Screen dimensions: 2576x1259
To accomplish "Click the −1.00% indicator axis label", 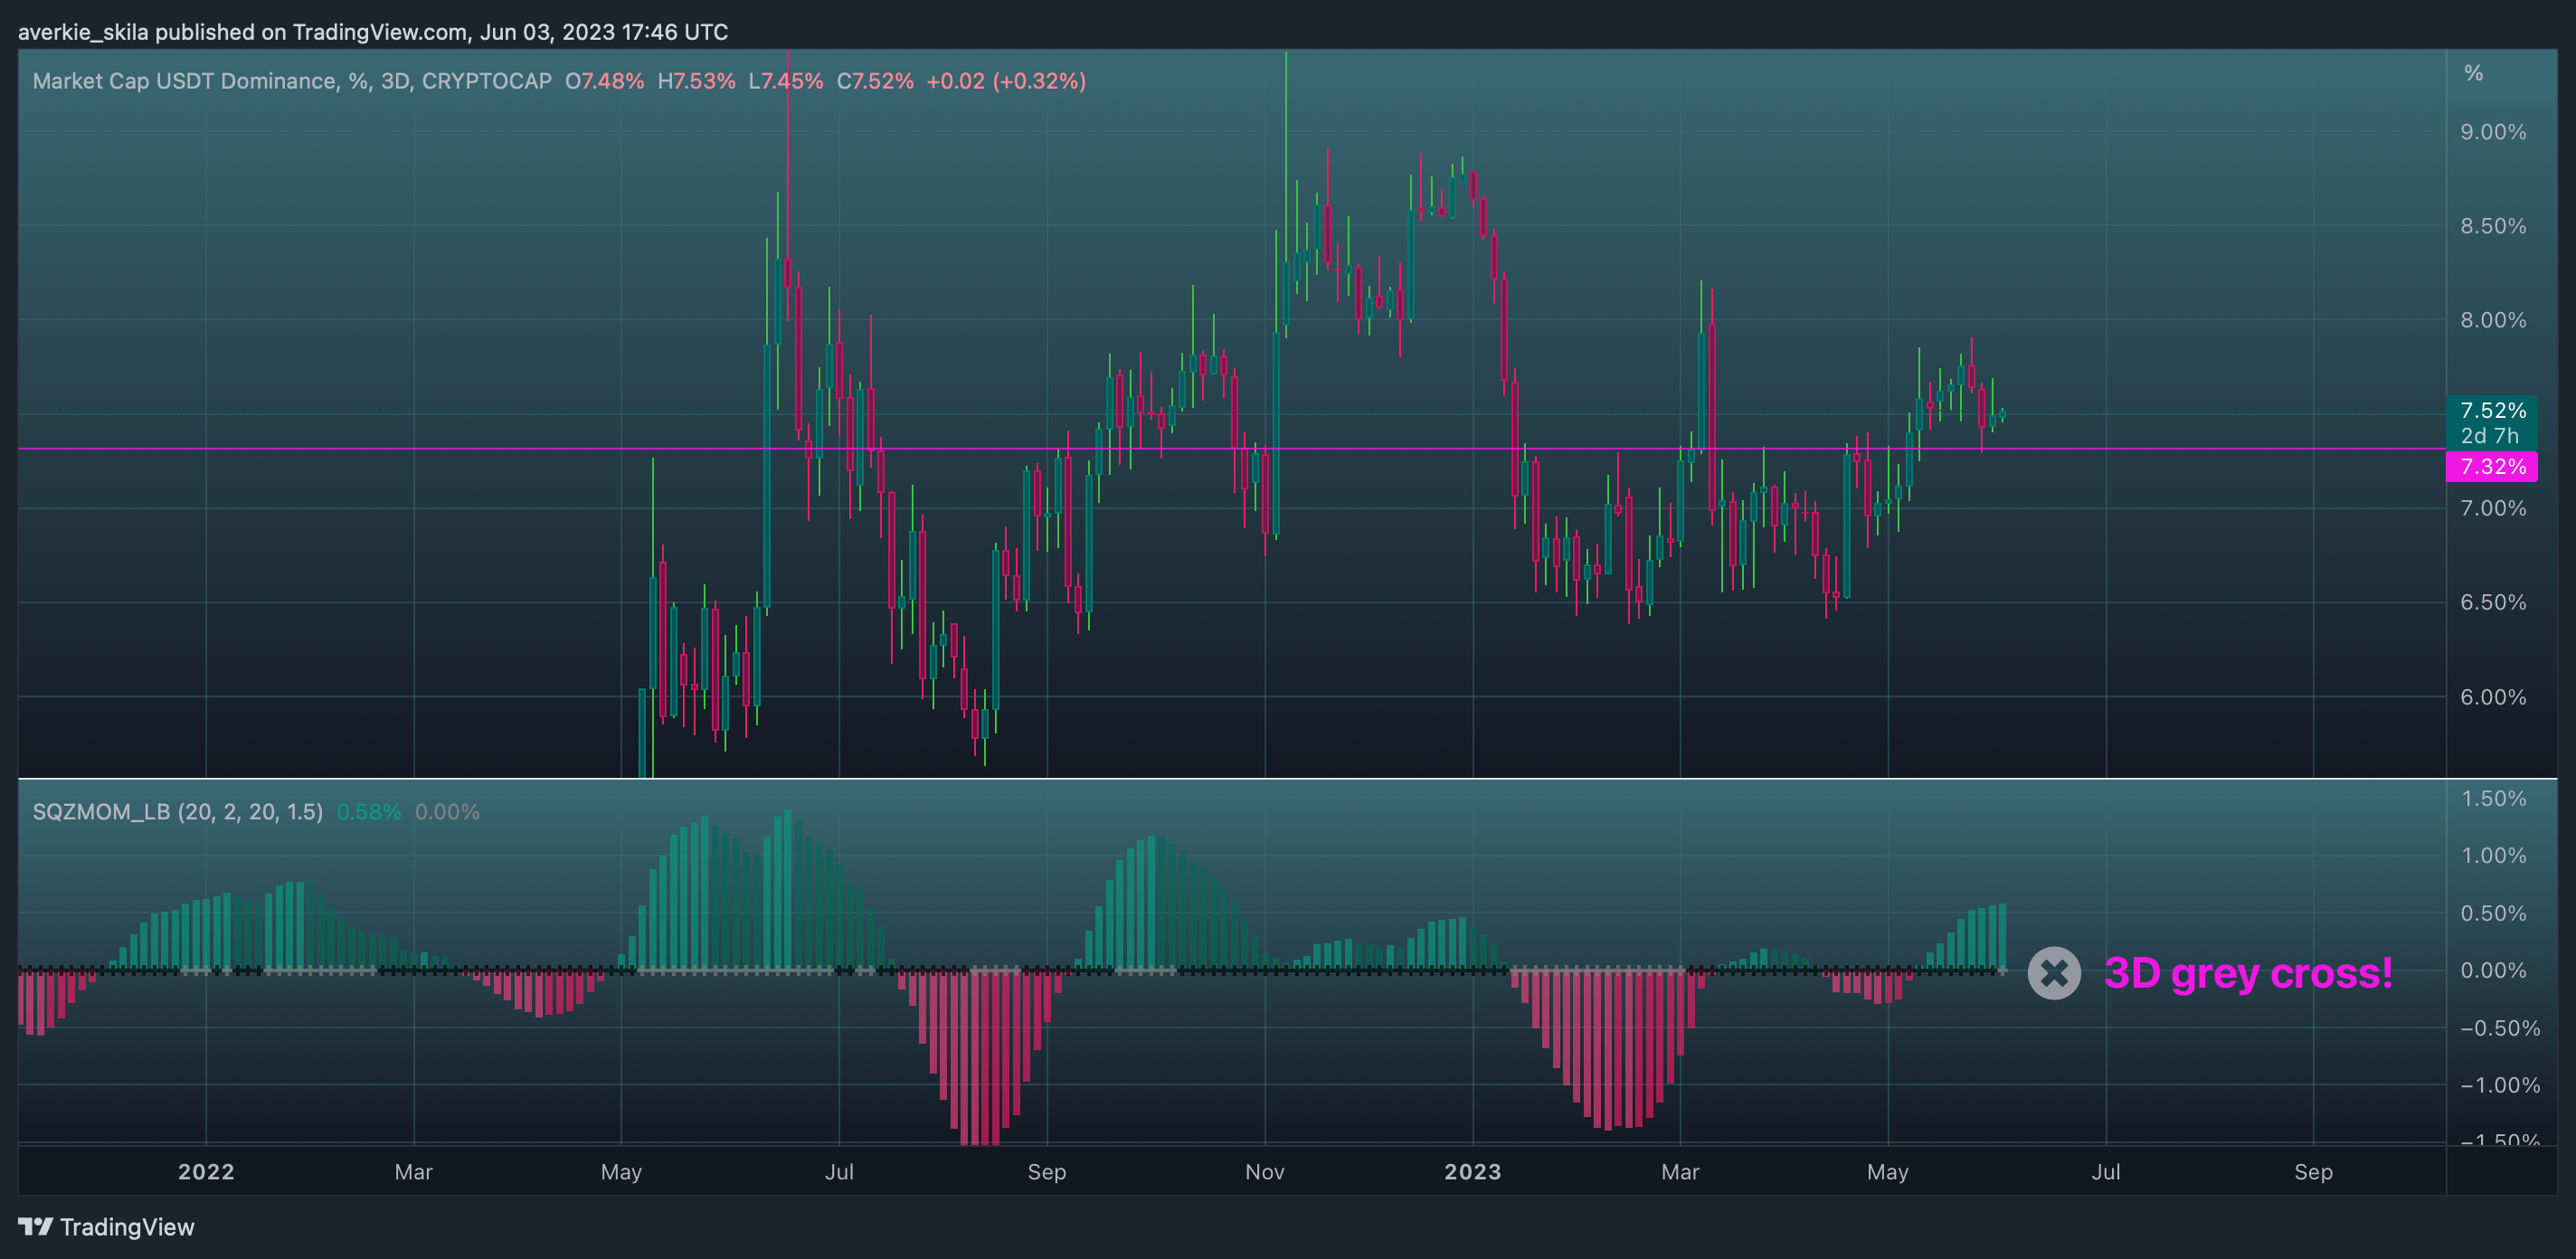I will (2499, 1085).
